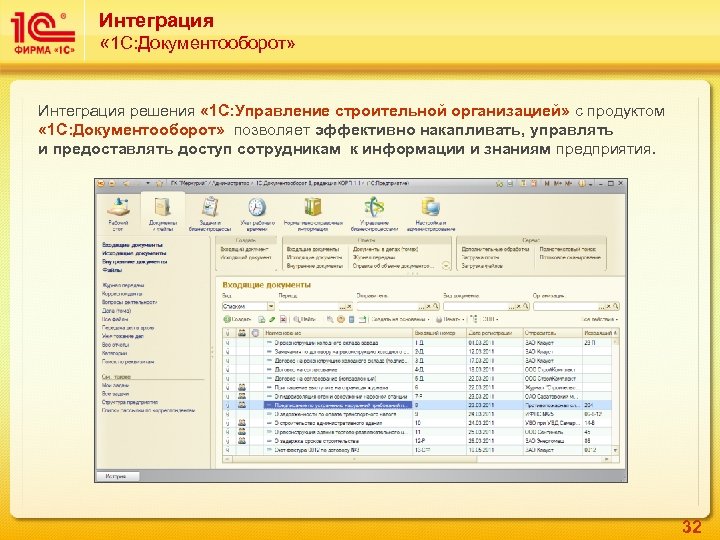Click the magnifier in Организация filter field
Viewport: 720px width, 540px height.
[616, 306]
